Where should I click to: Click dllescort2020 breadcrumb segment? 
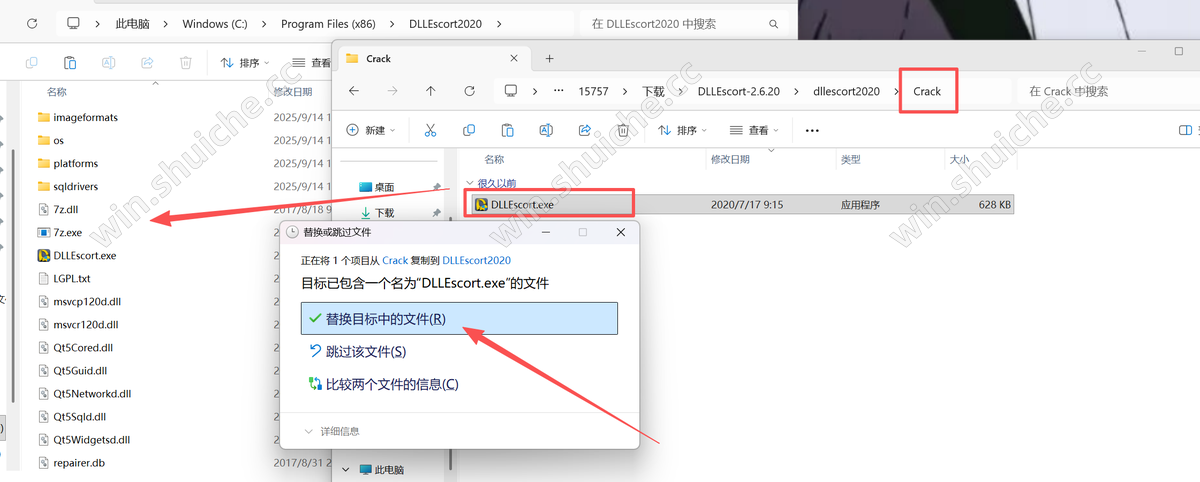click(846, 91)
